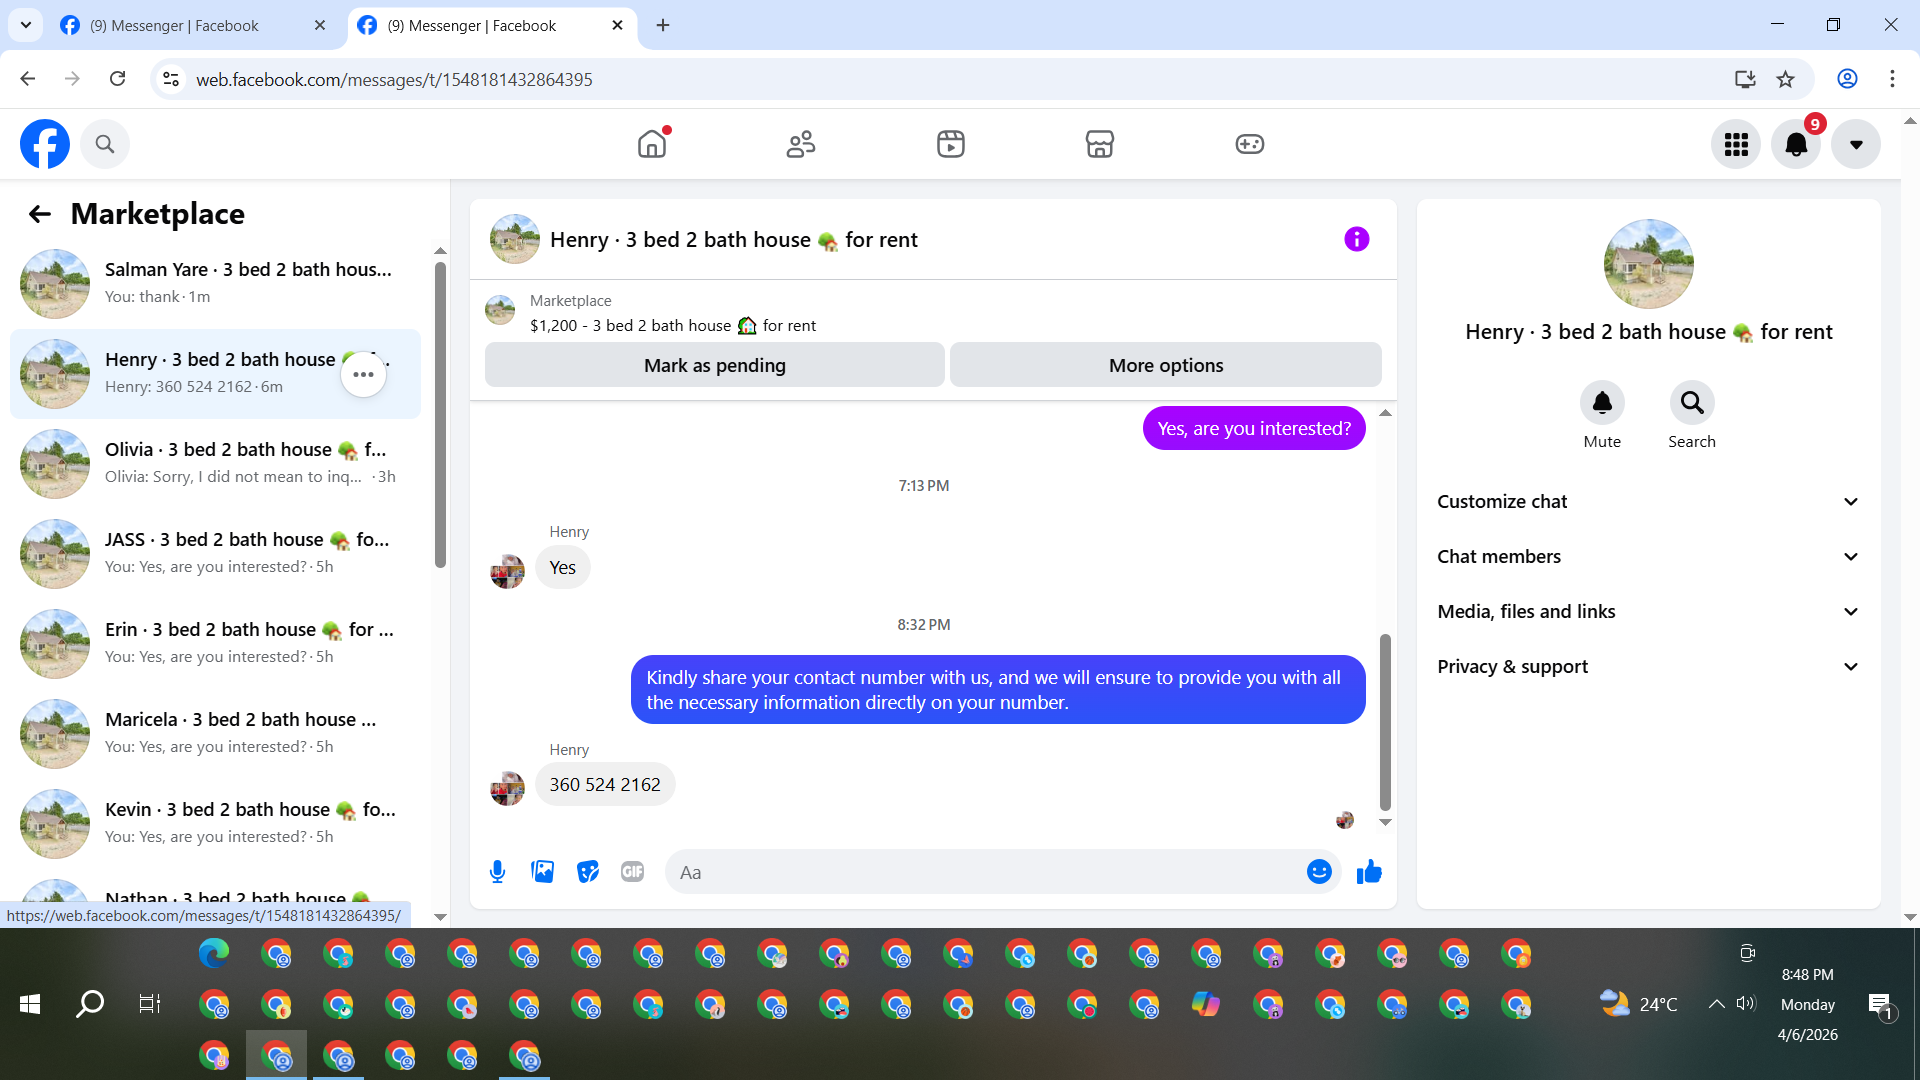This screenshot has height=1080, width=1920.
Task: Bookmark this page with the star
Action: 1786,79
